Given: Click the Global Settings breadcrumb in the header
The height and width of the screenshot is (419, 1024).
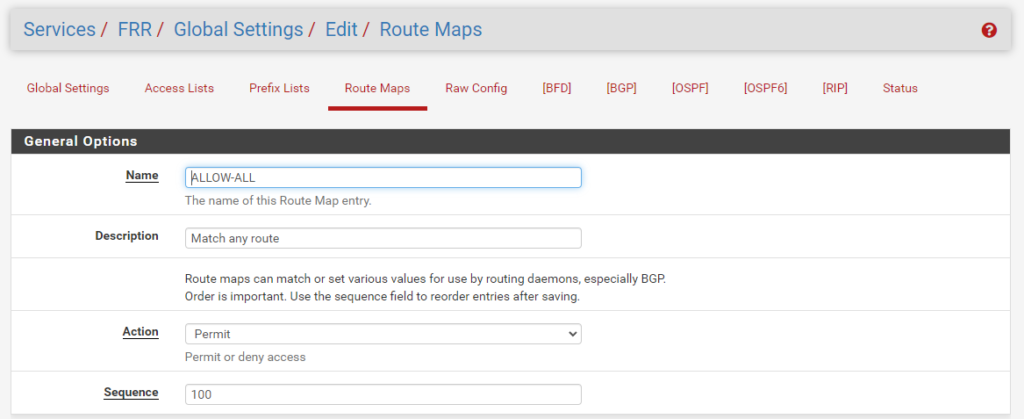Looking at the screenshot, I should 238,30.
